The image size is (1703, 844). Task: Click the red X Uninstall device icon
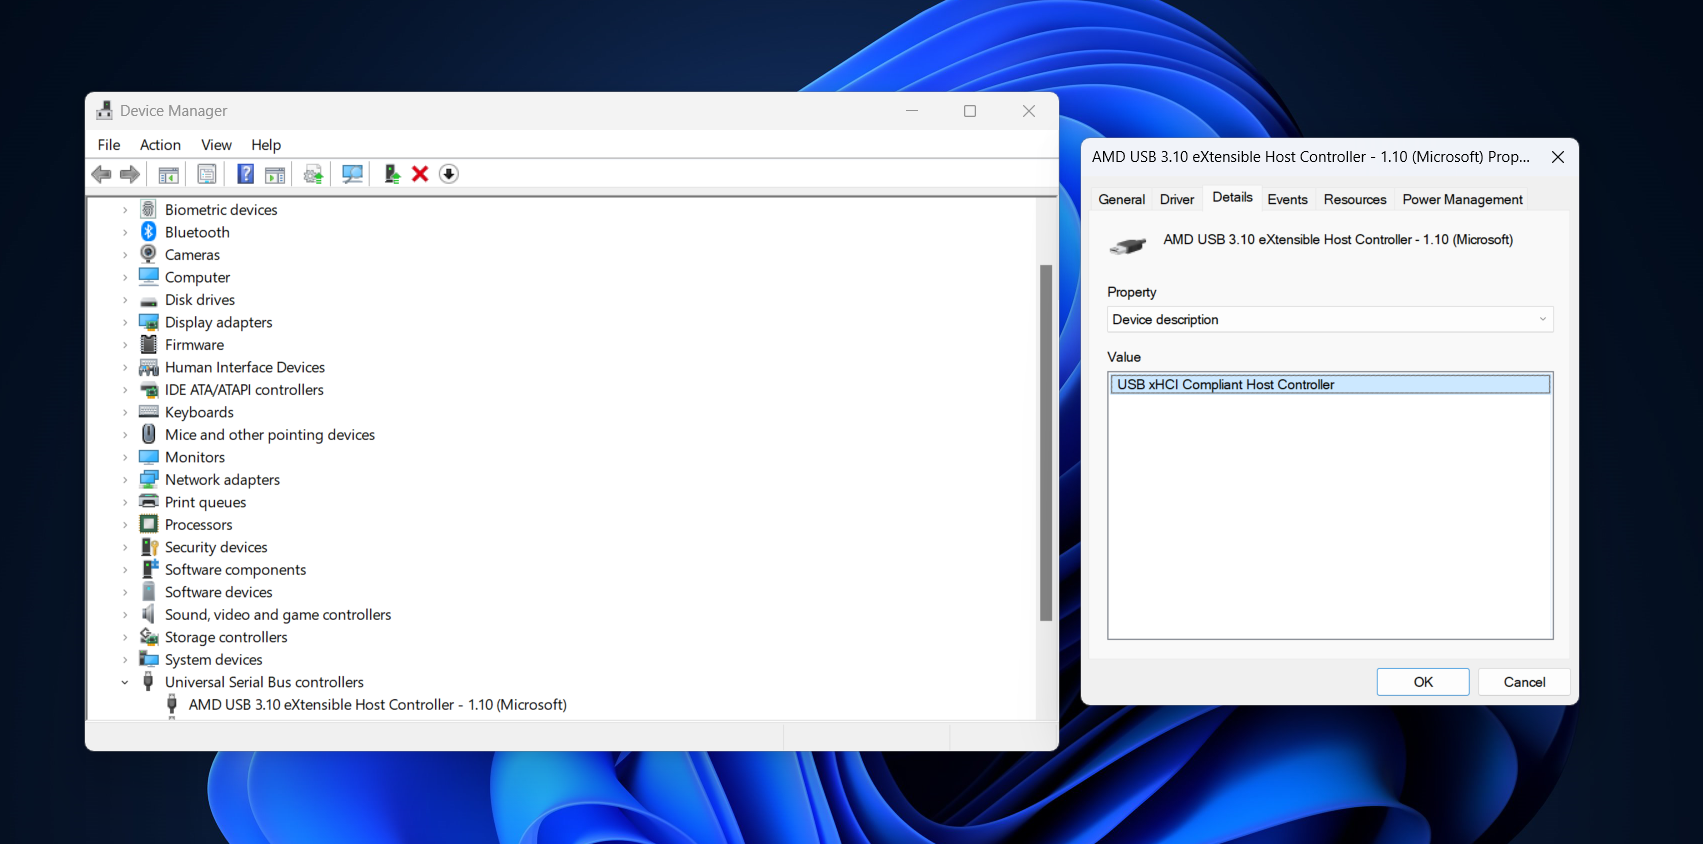tap(420, 174)
